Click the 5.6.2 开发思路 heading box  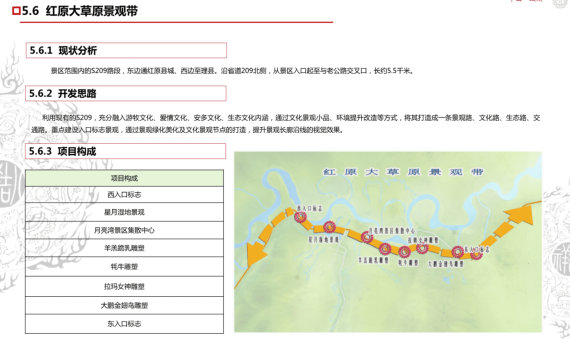click(126, 93)
